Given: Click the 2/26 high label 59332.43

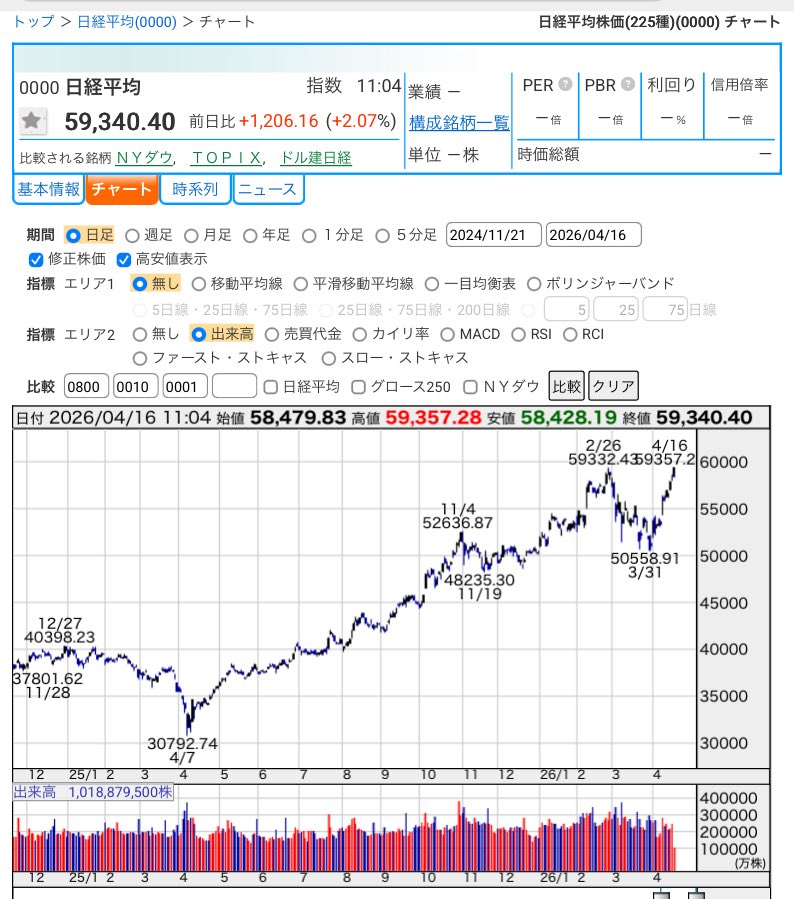Looking at the screenshot, I should [603, 459].
